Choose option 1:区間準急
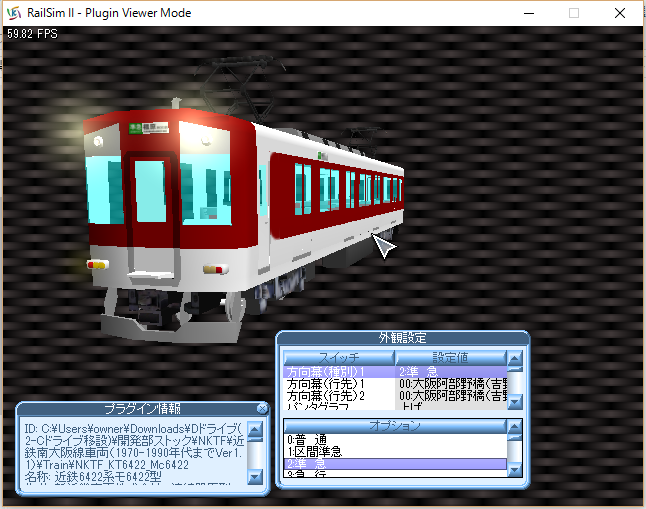This screenshot has width=646, height=509. pyautogui.click(x=395, y=452)
